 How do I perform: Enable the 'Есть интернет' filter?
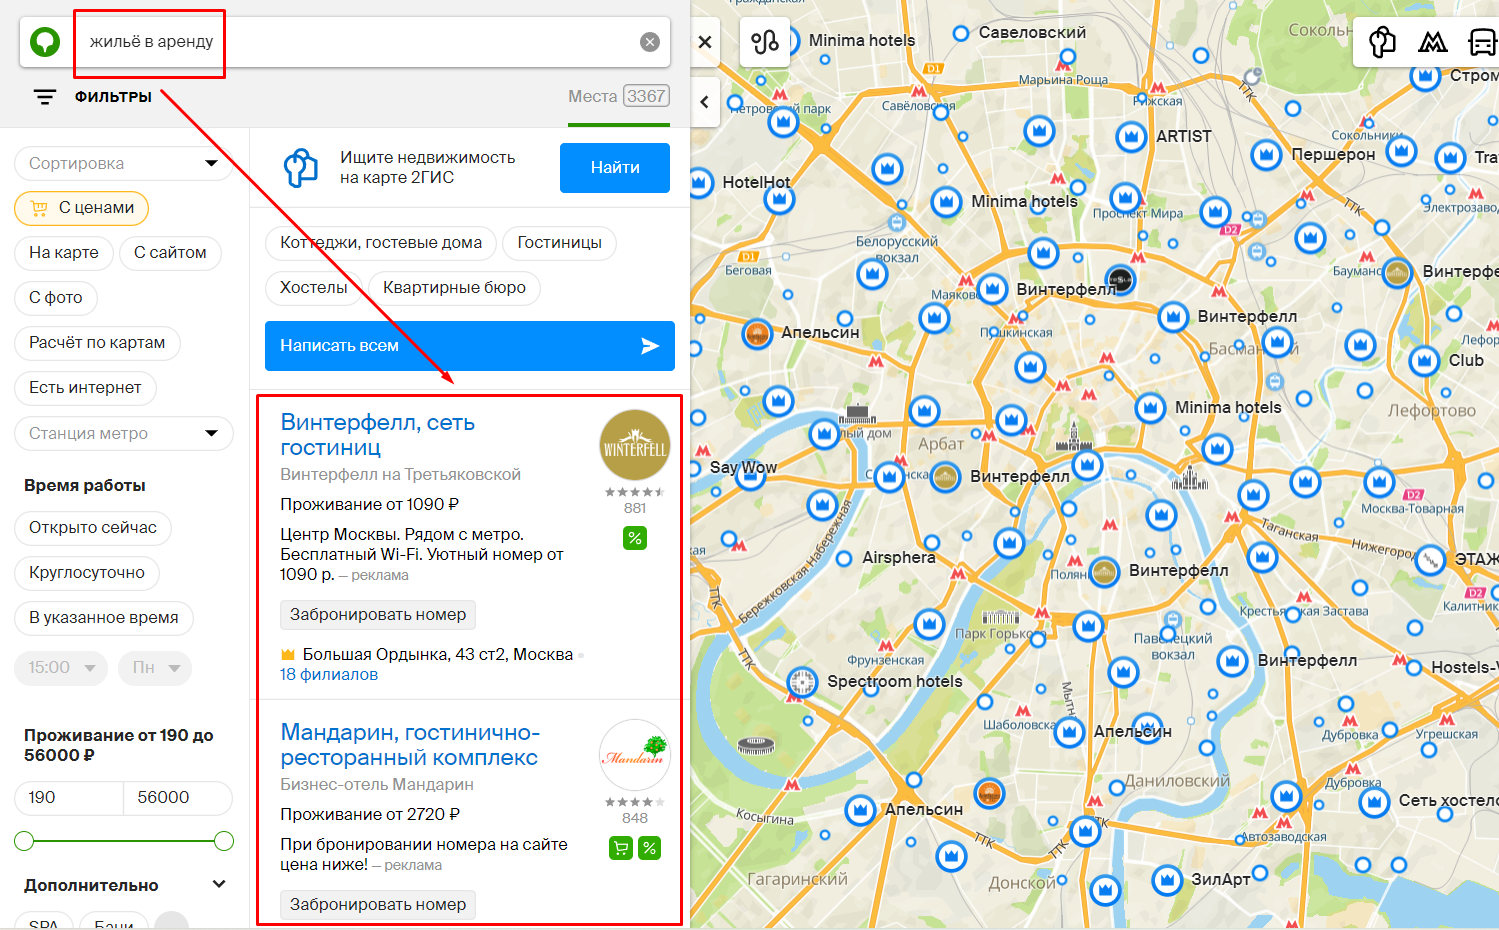85,388
